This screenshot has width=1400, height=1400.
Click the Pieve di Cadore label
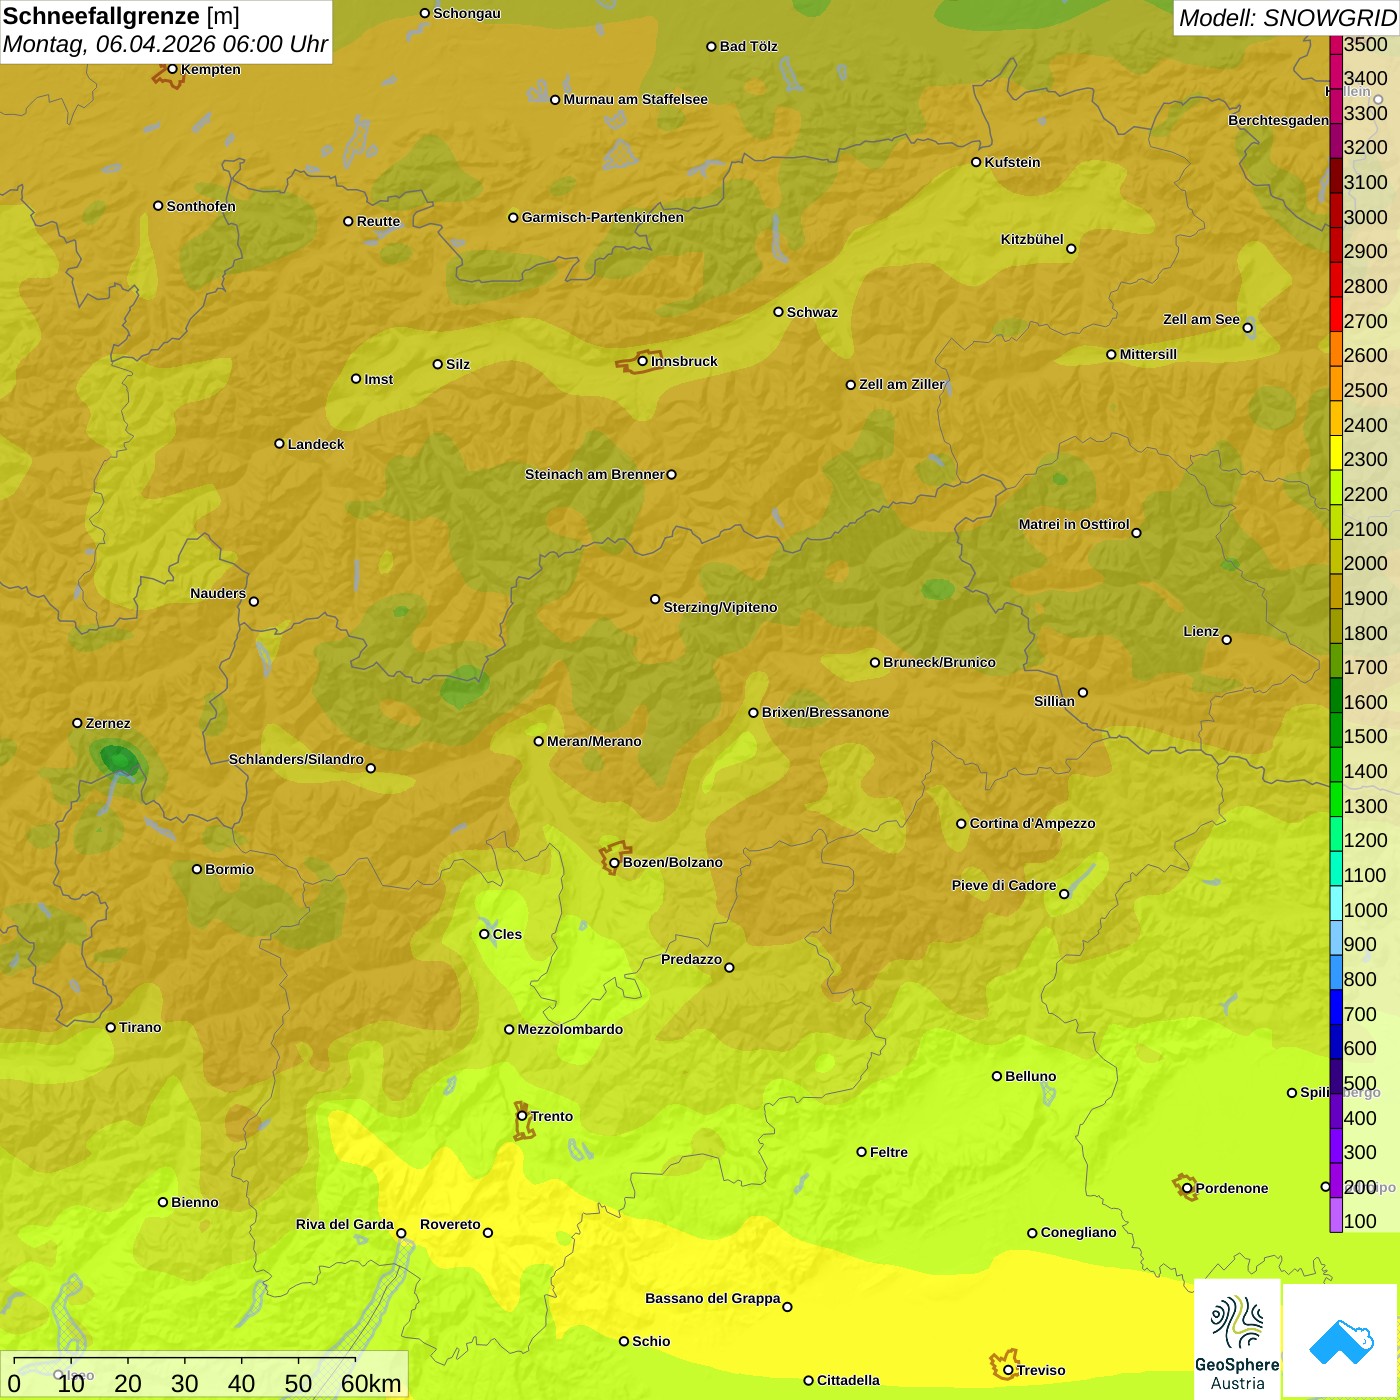[1004, 885]
